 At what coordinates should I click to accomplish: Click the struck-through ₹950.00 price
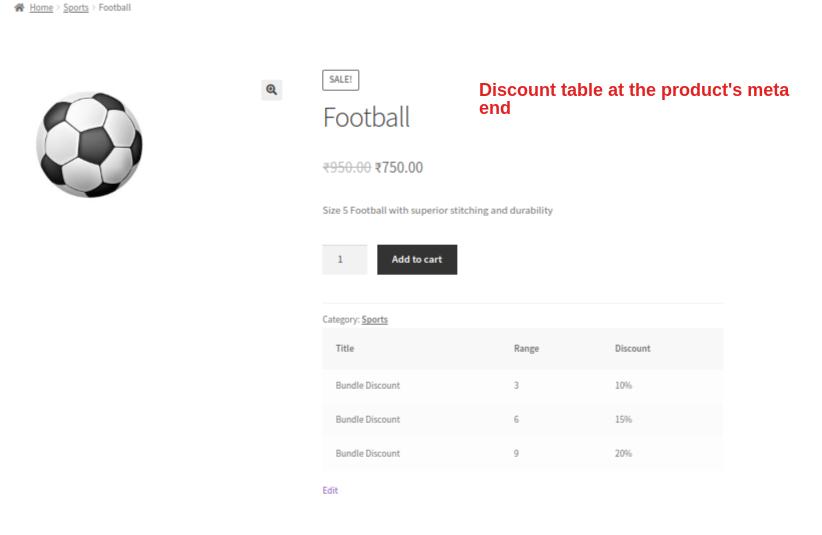(347, 168)
